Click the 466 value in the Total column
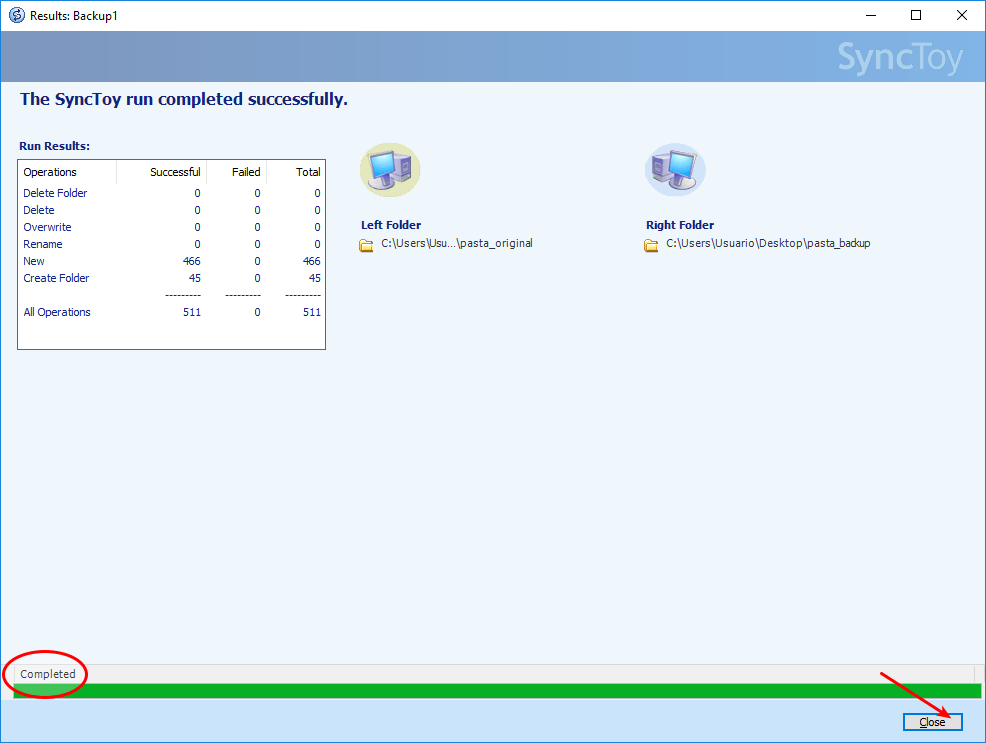Screen dimensions: 986x743 coord(312,261)
